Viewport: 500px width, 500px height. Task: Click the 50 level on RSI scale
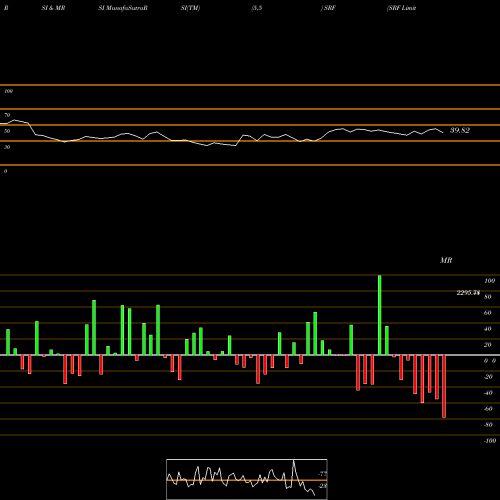pos(7,131)
